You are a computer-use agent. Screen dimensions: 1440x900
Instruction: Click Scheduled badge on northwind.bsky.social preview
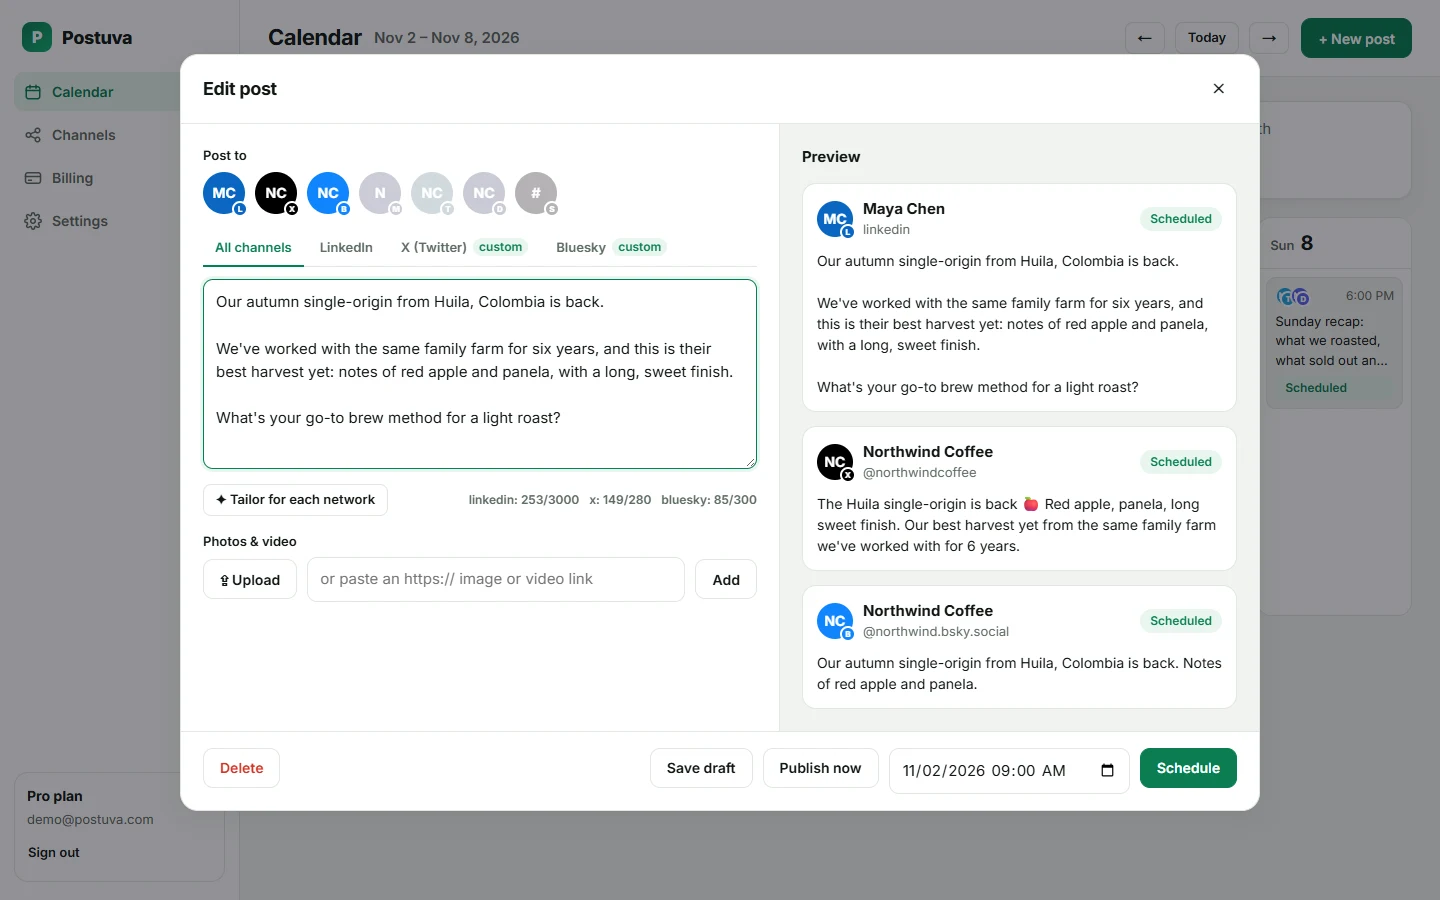click(1181, 621)
